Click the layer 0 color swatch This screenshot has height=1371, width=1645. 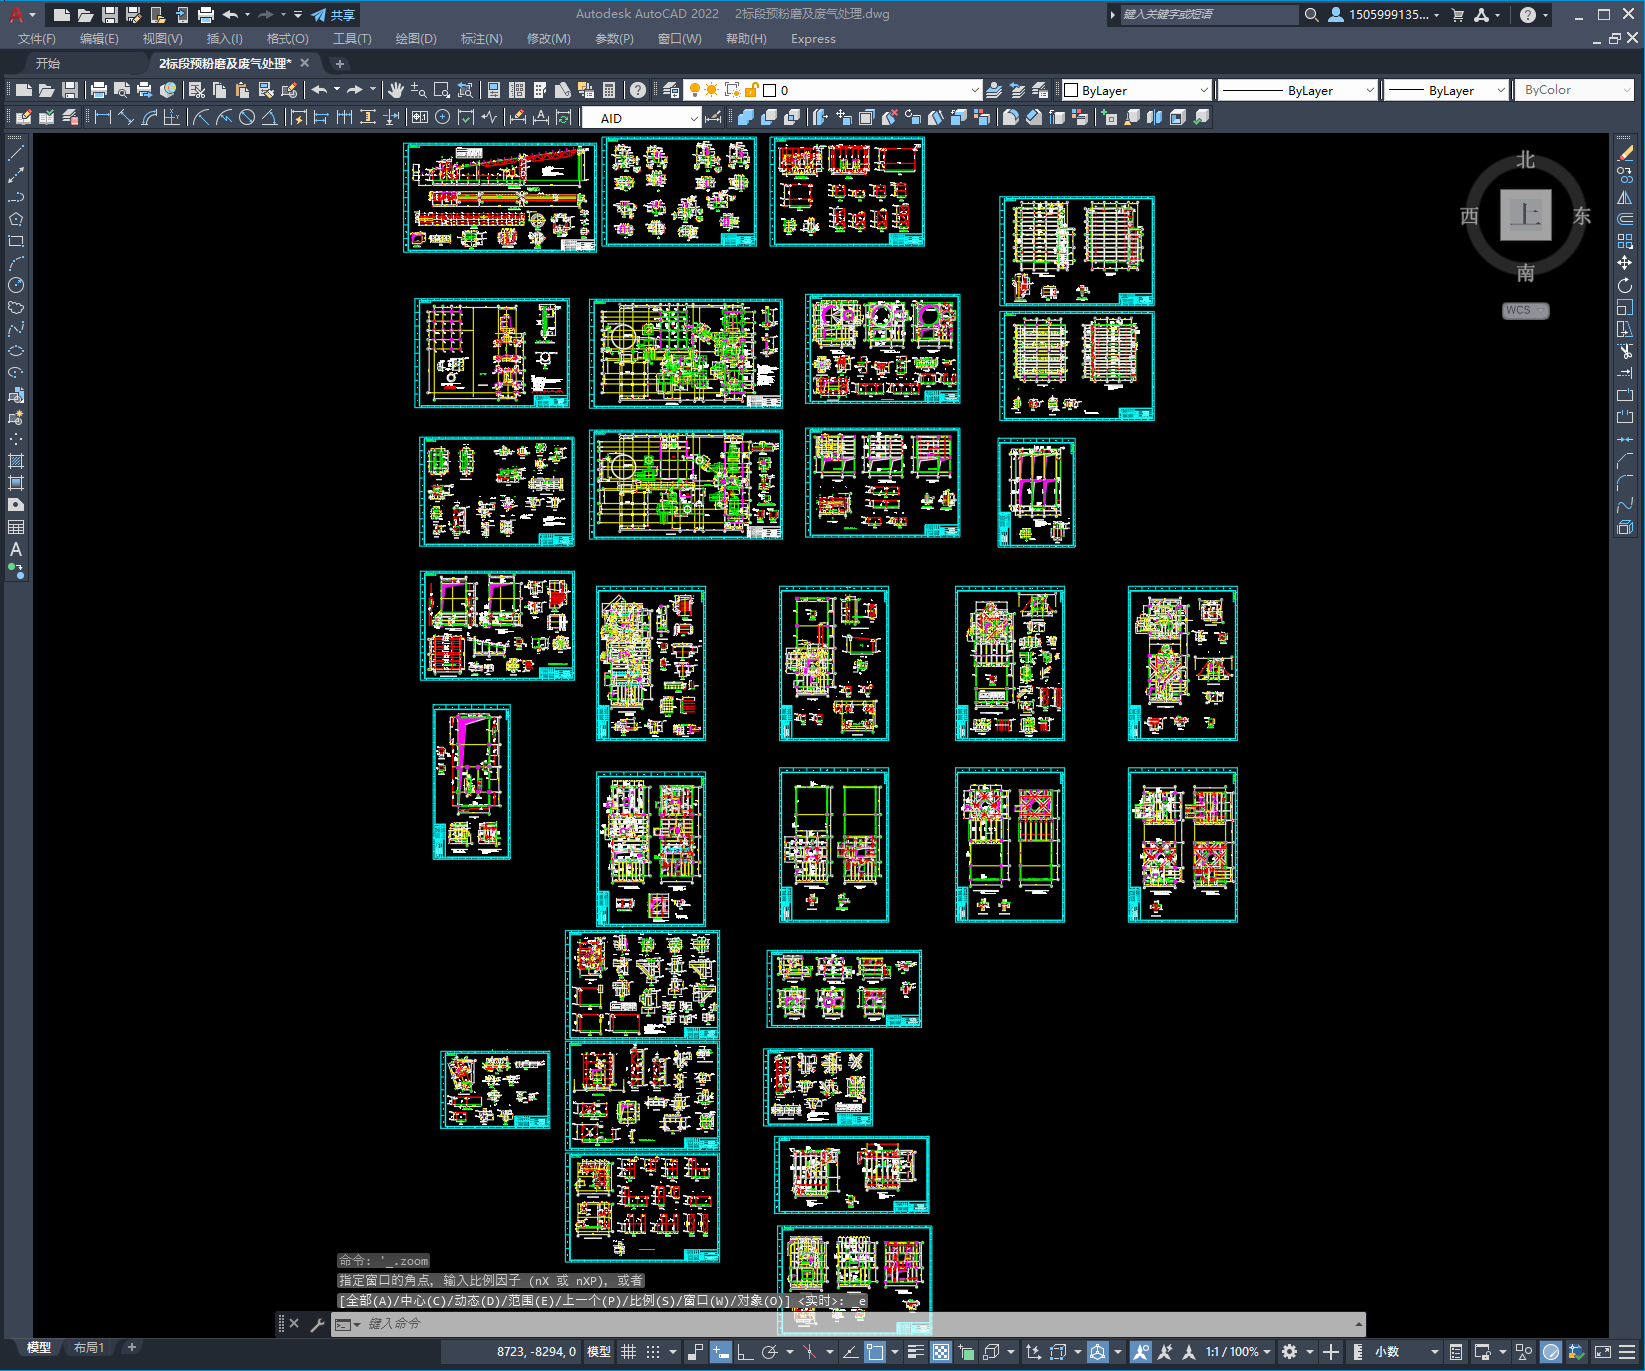click(x=770, y=90)
